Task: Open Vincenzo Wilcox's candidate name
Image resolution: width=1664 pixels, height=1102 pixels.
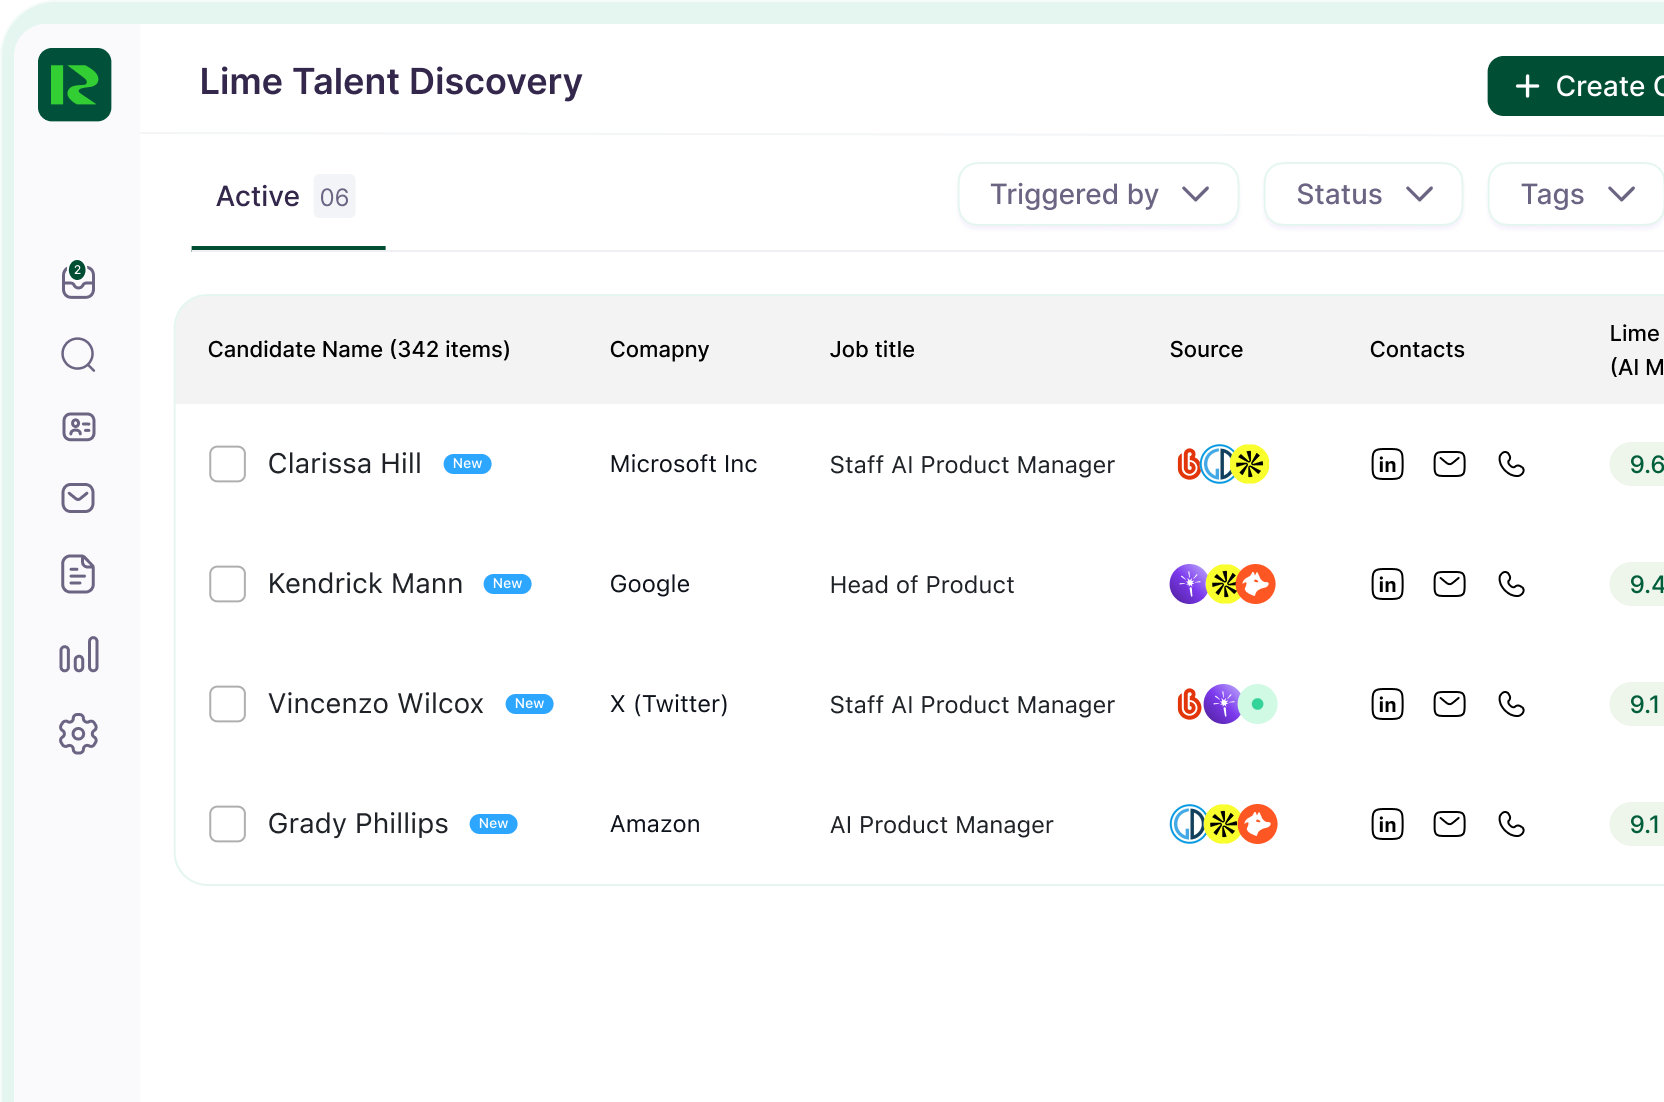Action: point(376,704)
